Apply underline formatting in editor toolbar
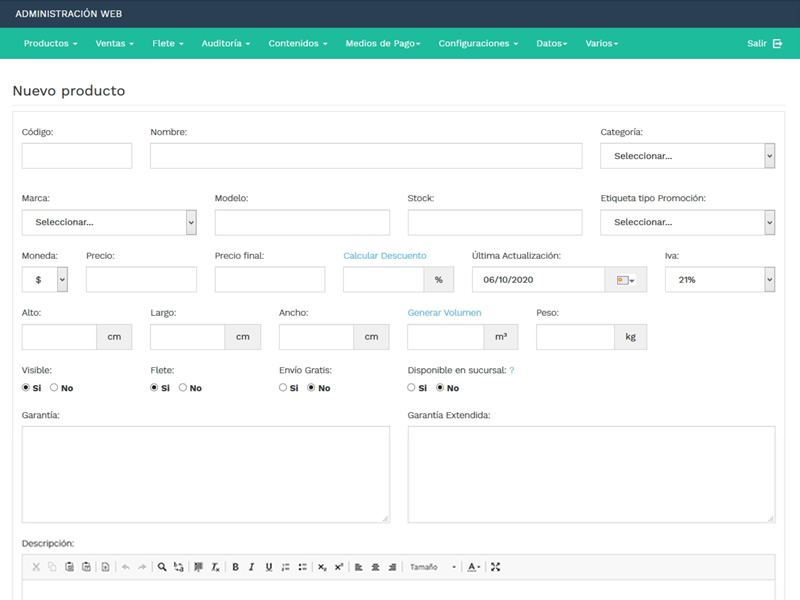Viewport: 800px width, 600px height. coord(269,567)
